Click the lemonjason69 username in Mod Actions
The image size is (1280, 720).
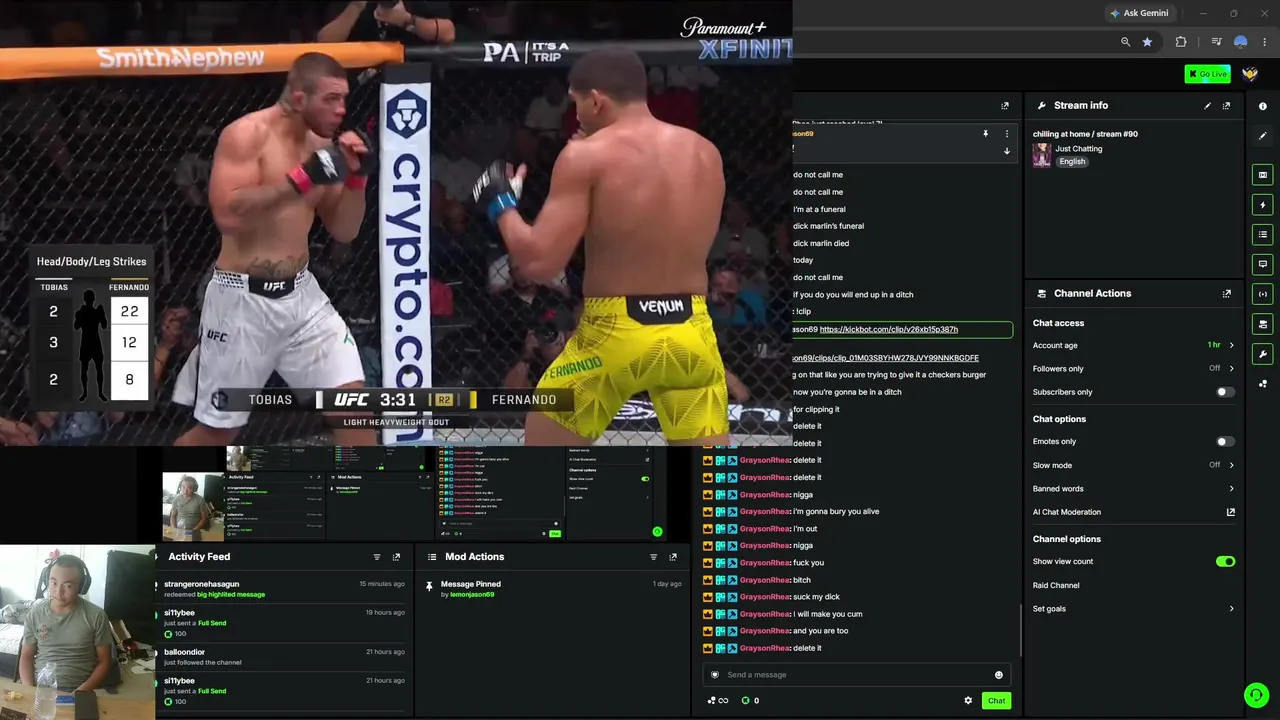coord(472,595)
